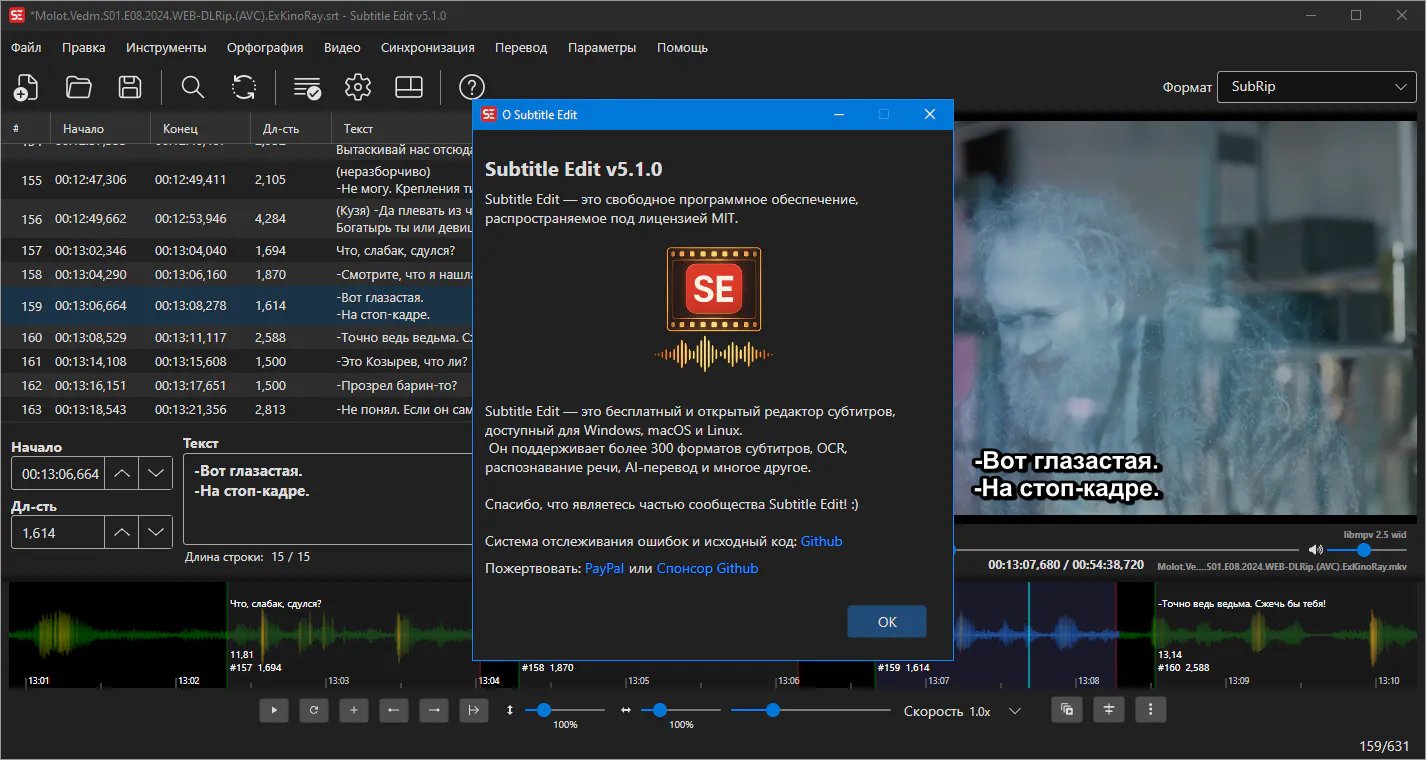Open the Help question-mark icon

click(471, 87)
